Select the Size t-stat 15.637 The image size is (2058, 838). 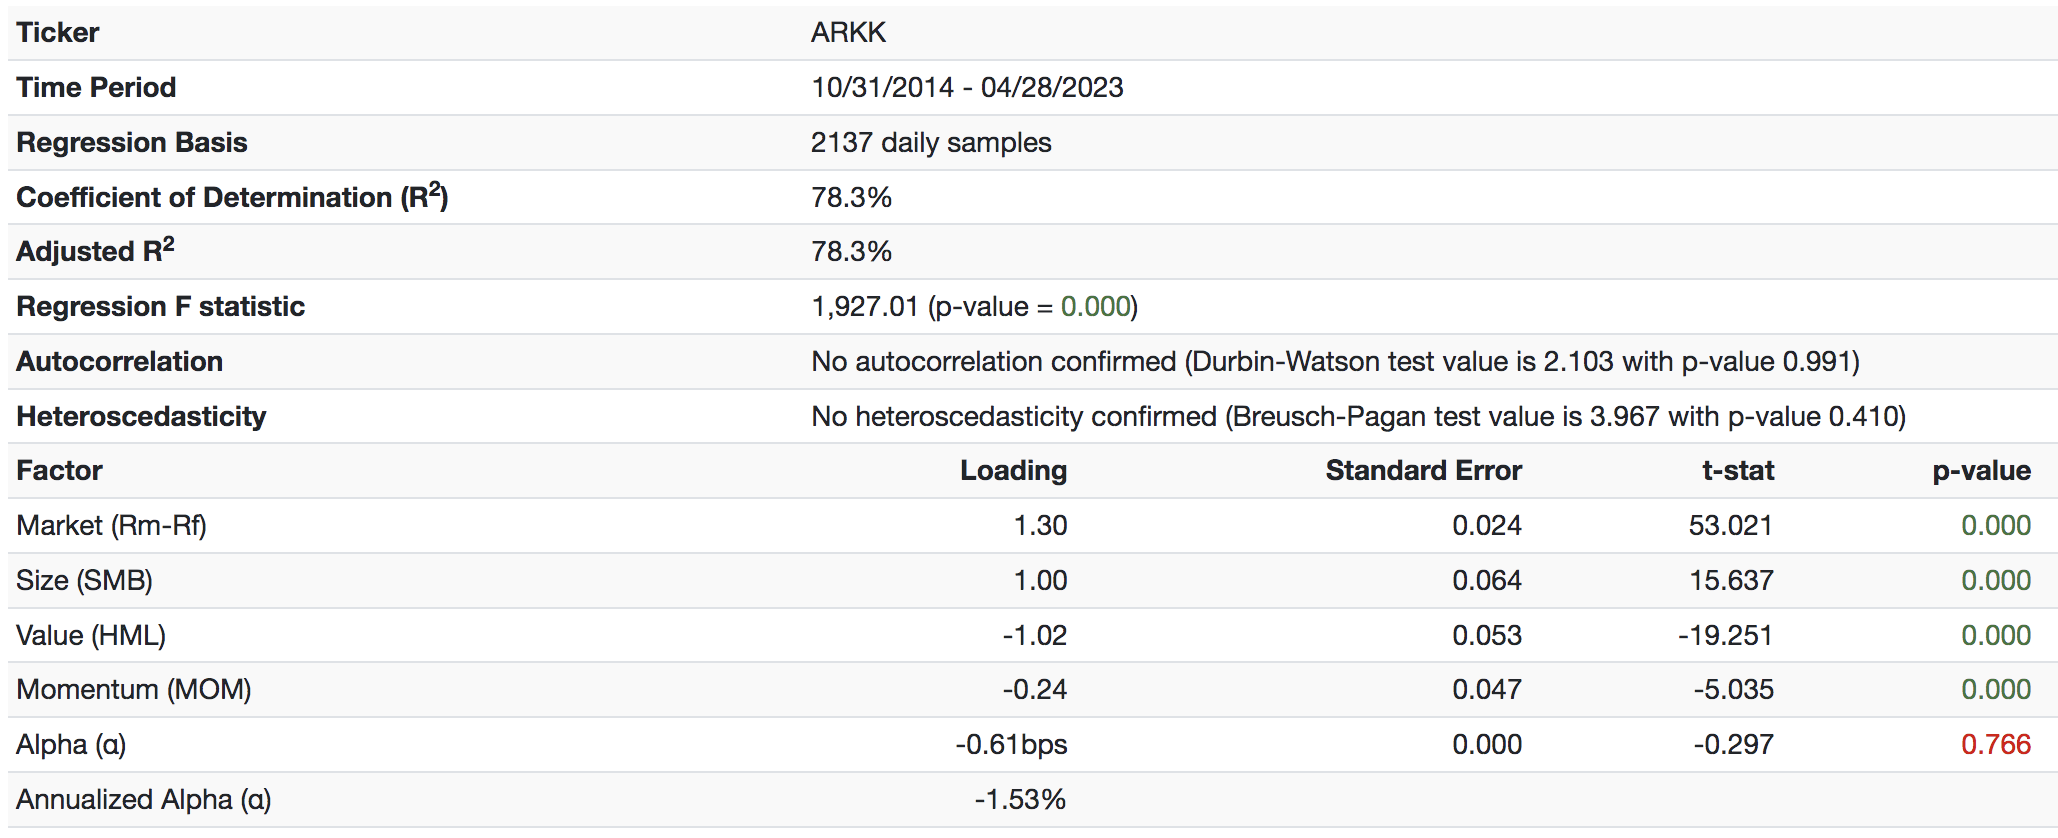(1731, 580)
